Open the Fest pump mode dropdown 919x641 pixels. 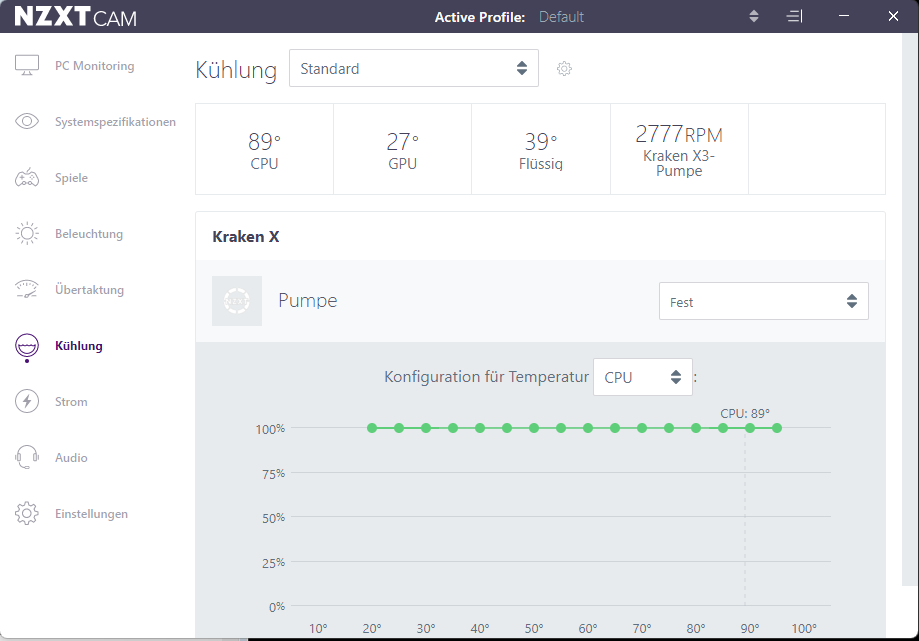pos(764,301)
